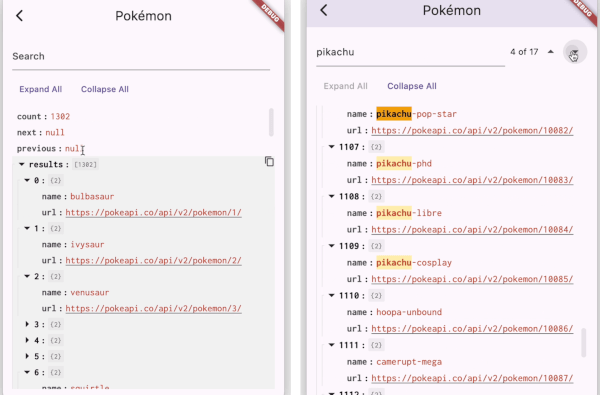Select the name ivysaur

point(87,245)
